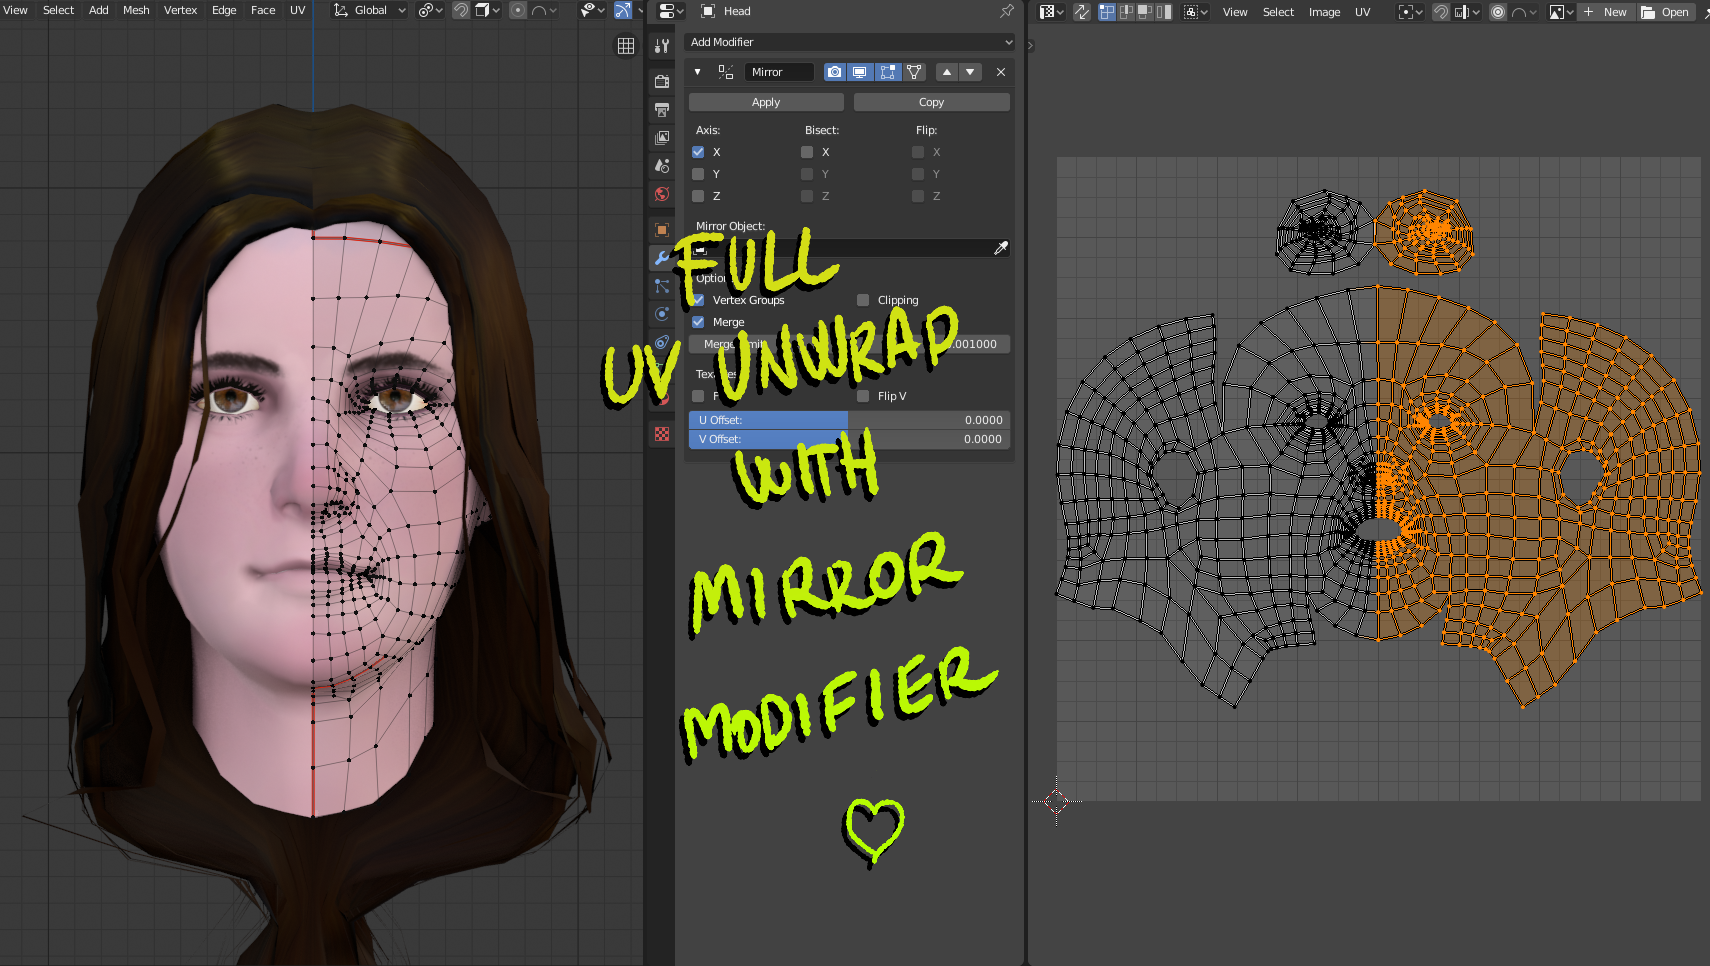The height and width of the screenshot is (966, 1710).
Task: Open the properties editor type dropdown
Action: click(669, 11)
